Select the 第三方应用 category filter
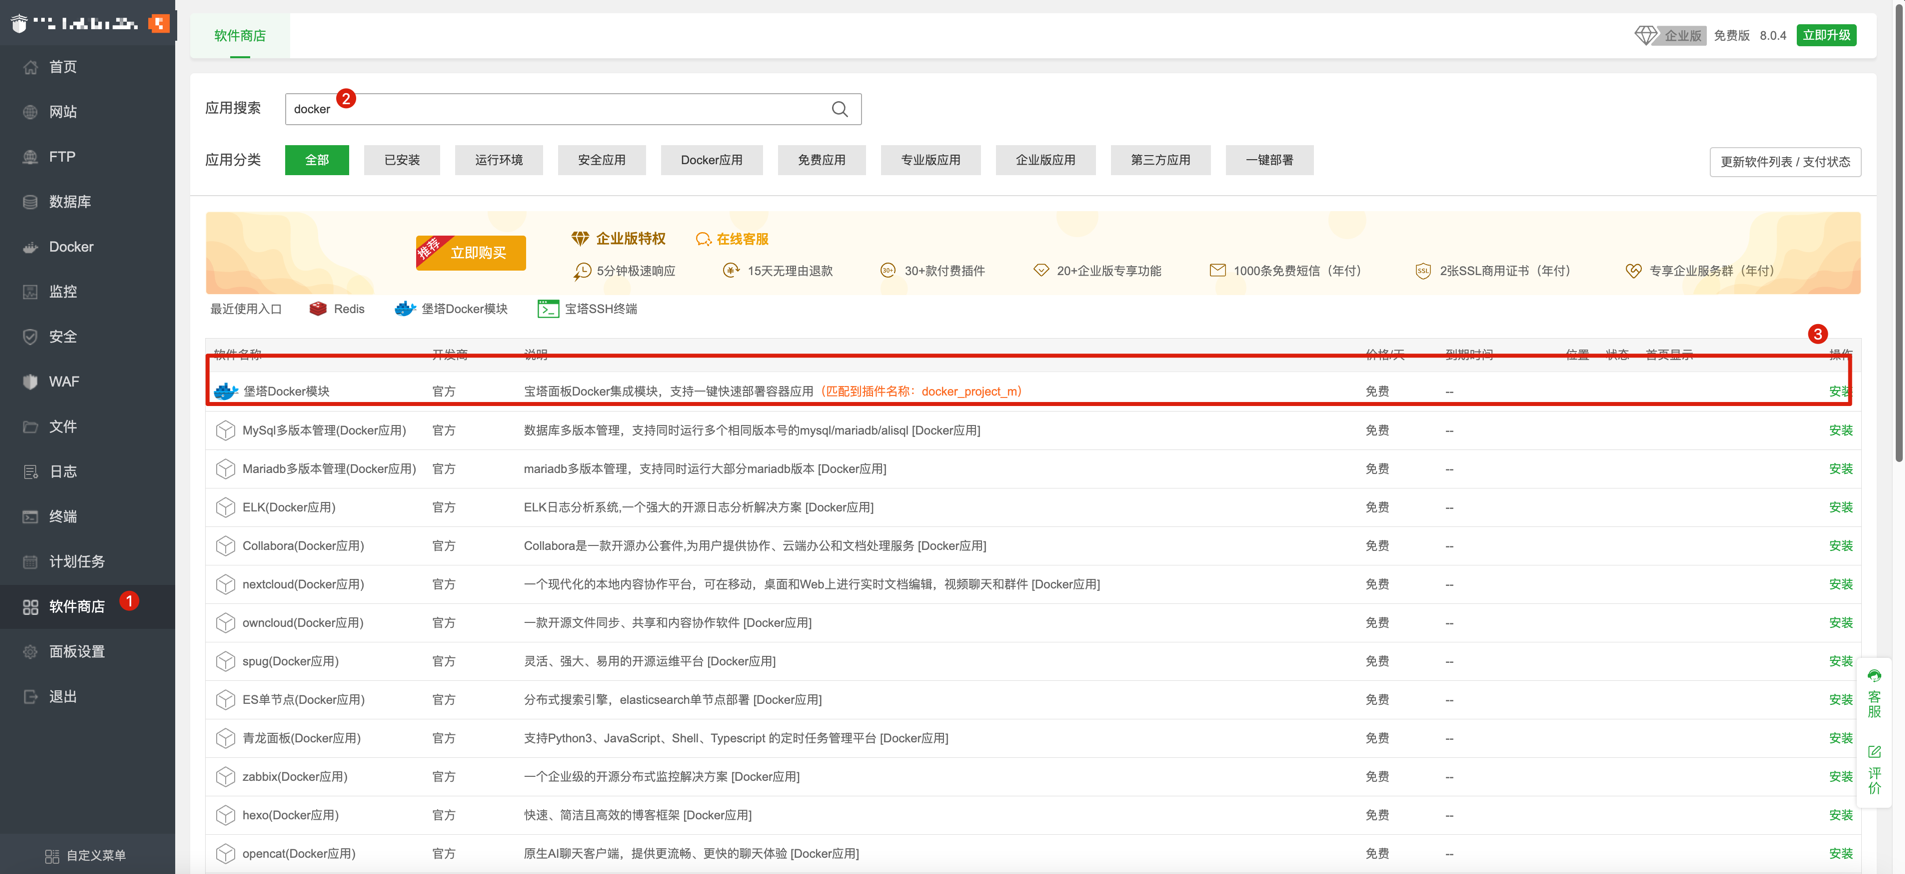This screenshot has width=1905, height=874. click(x=1161, y=160)
